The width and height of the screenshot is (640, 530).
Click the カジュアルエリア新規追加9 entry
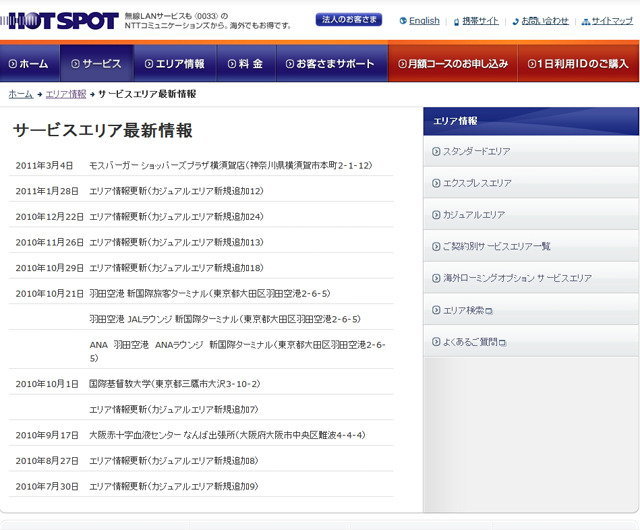[174, 487]
